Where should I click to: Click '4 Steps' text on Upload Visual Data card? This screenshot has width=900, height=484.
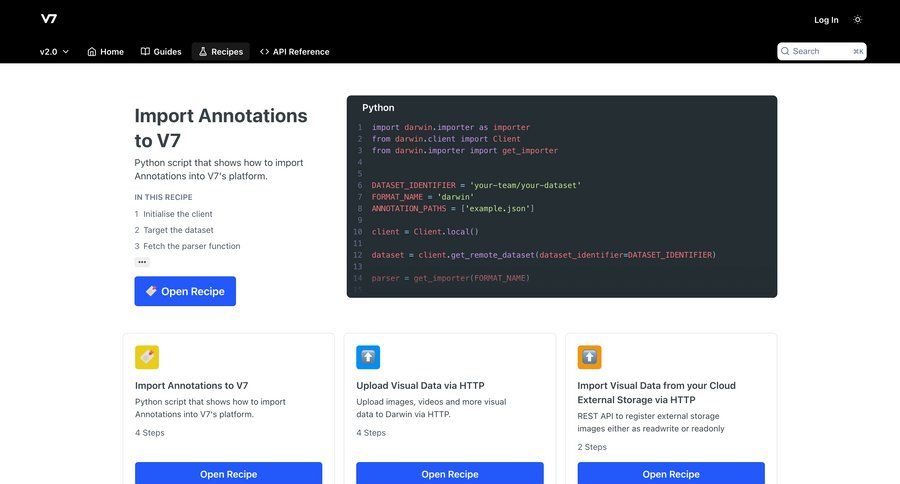[371, 433]
